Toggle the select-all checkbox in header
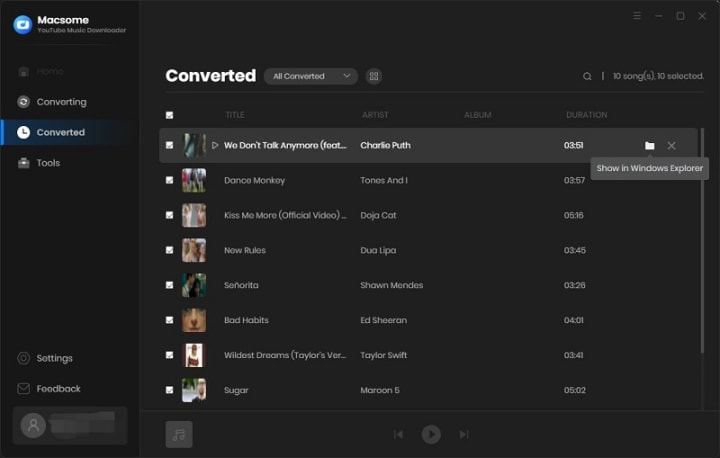Screen dimensions: 720x458 169,115
